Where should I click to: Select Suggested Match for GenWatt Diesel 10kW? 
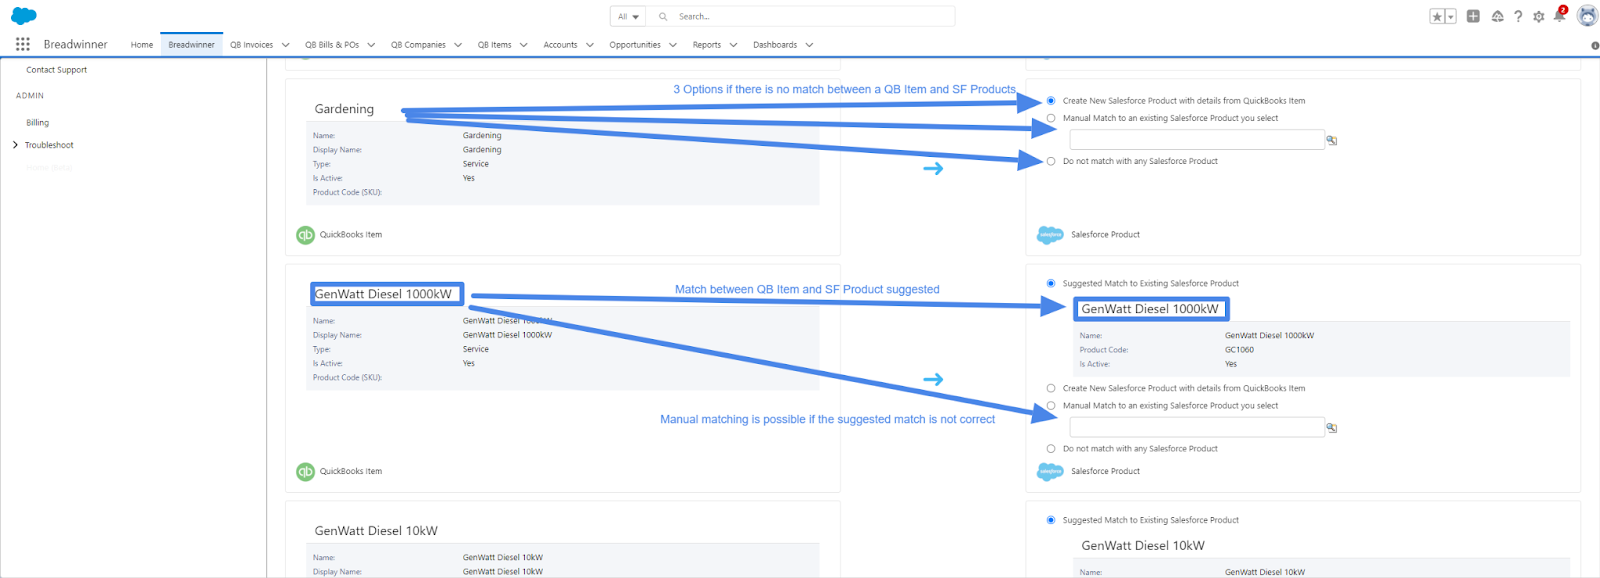[x=1051, y=520]
